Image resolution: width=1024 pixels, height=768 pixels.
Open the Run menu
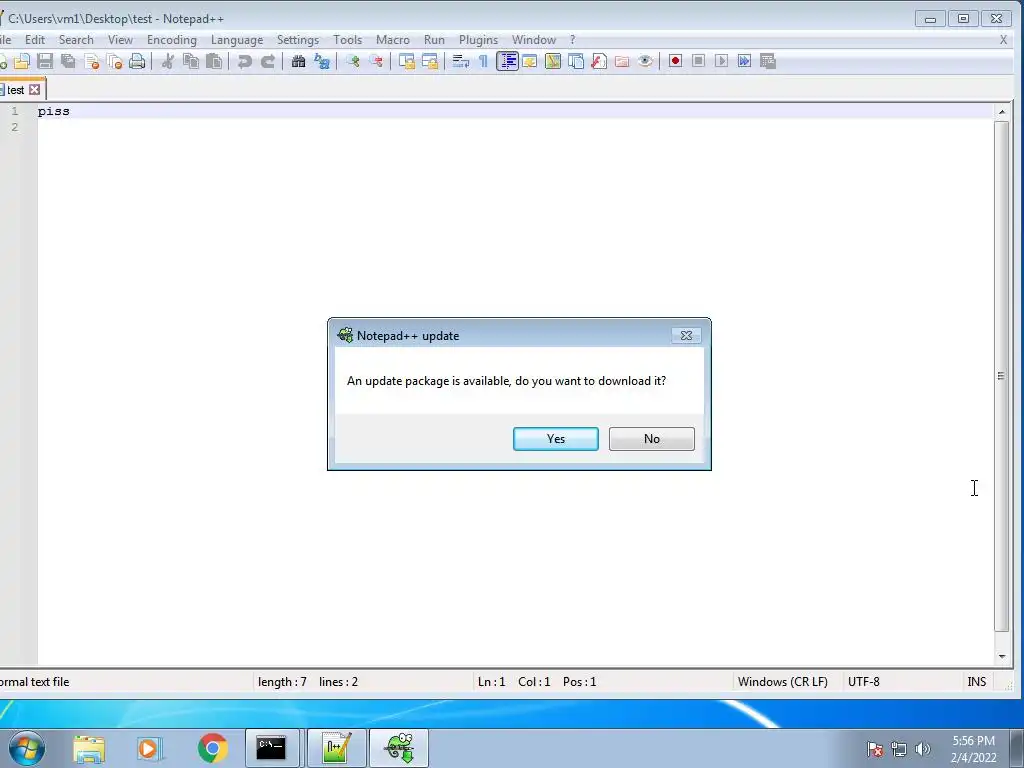tap(434, 40)
